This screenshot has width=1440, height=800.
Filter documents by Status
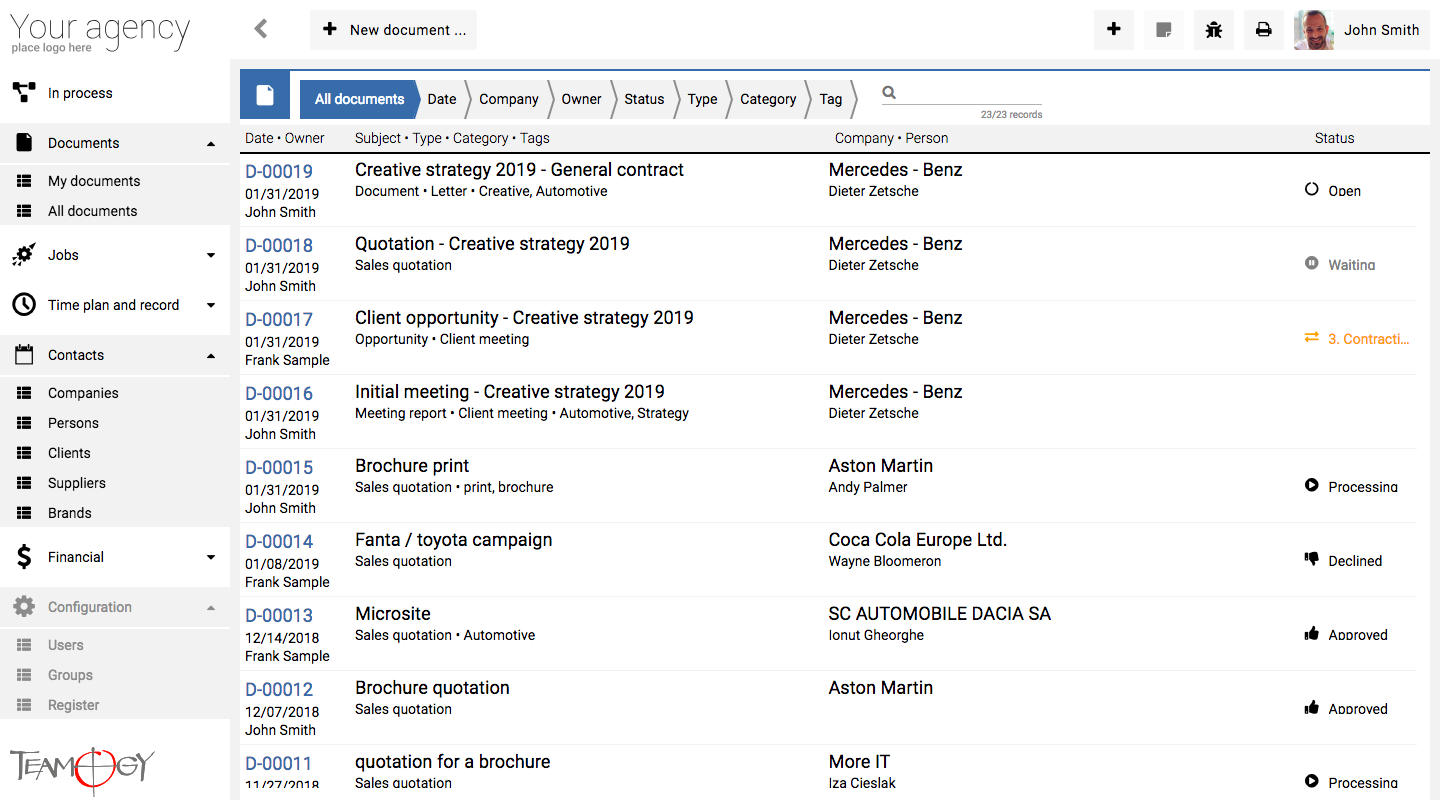tap(644, 99)
